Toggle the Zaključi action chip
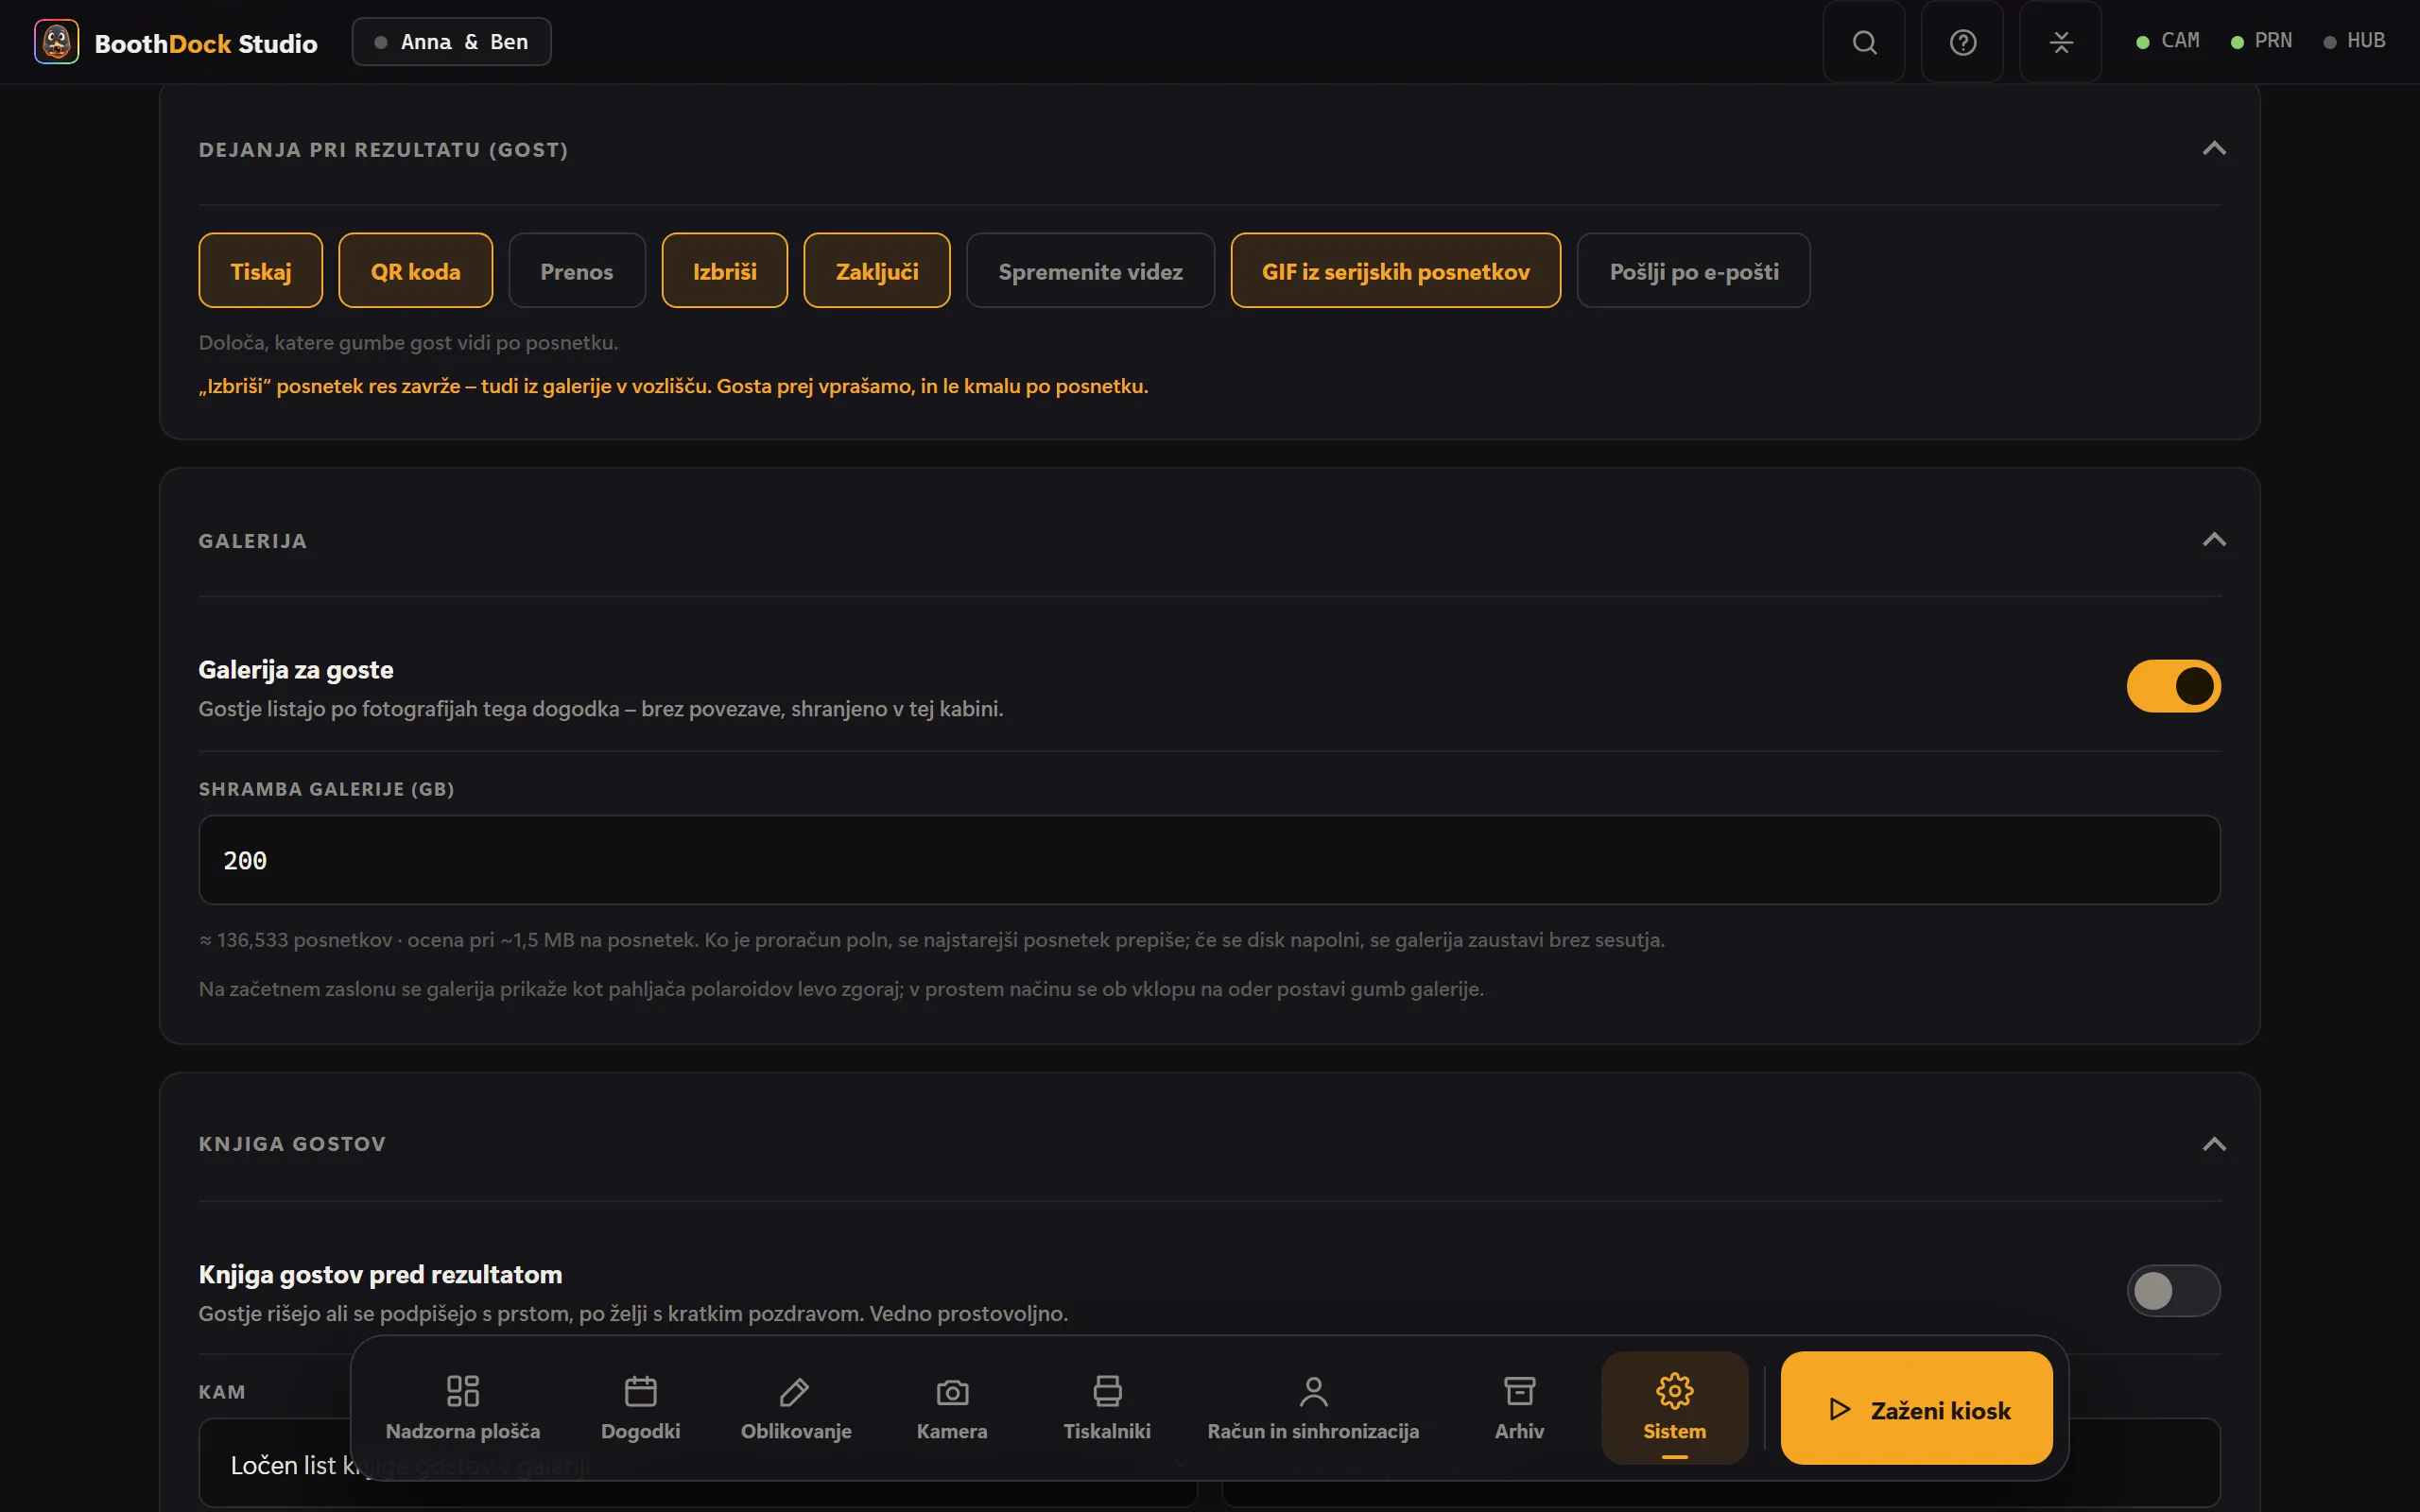Image resolution: width=2420 pixels, height=1512 pixels. click(877, 270)
